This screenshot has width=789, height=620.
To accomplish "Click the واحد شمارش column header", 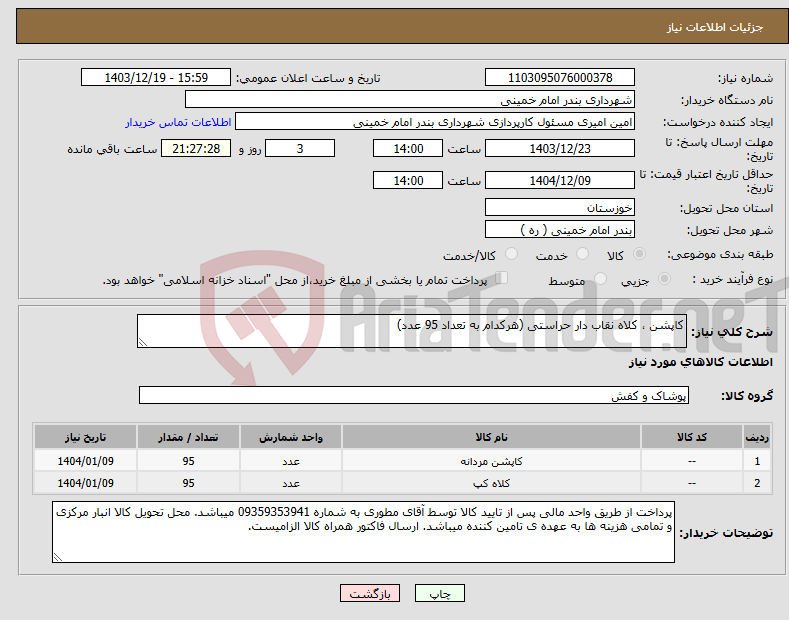I will [291, 437].
